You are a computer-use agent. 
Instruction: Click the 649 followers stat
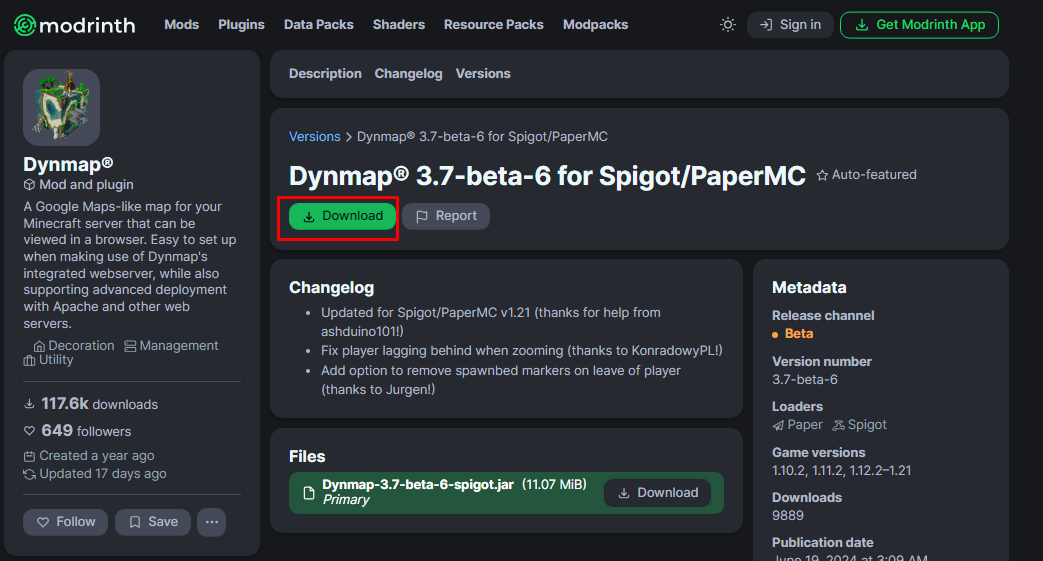pyautogui.click(x=78, y=431)
